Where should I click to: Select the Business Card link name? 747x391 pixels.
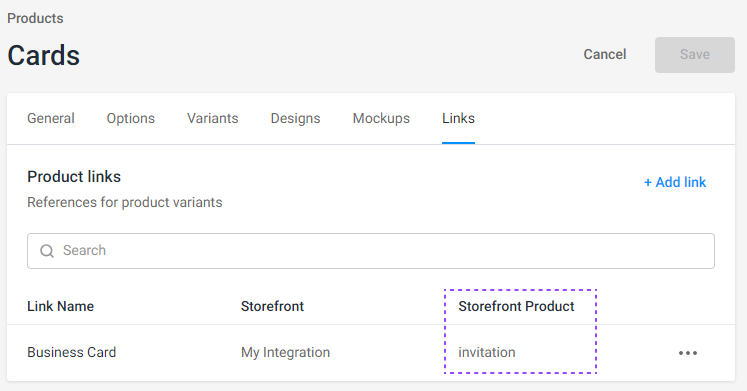(71, 352)
